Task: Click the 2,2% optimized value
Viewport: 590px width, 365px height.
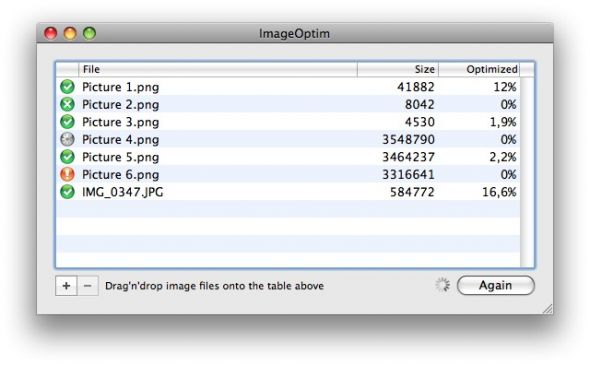Action: pos(503,157)
